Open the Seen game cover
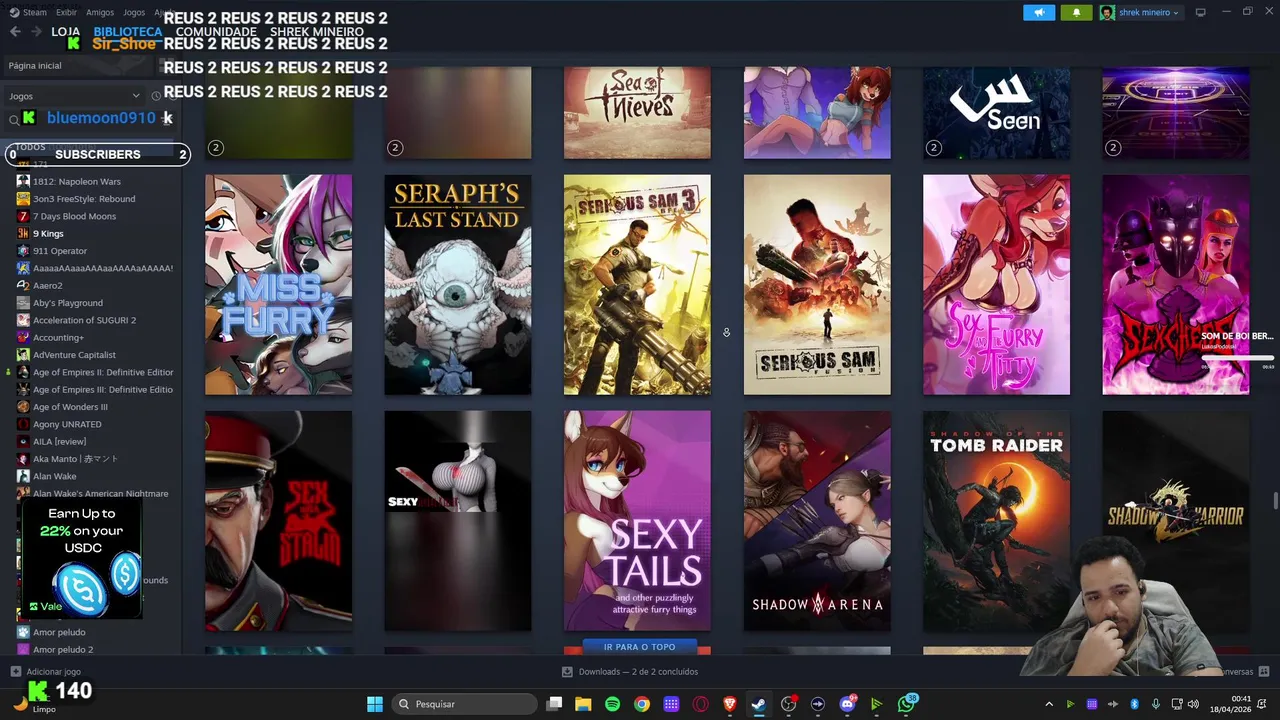The width and height of the screenshot is (1280, 720). point(996,112)
